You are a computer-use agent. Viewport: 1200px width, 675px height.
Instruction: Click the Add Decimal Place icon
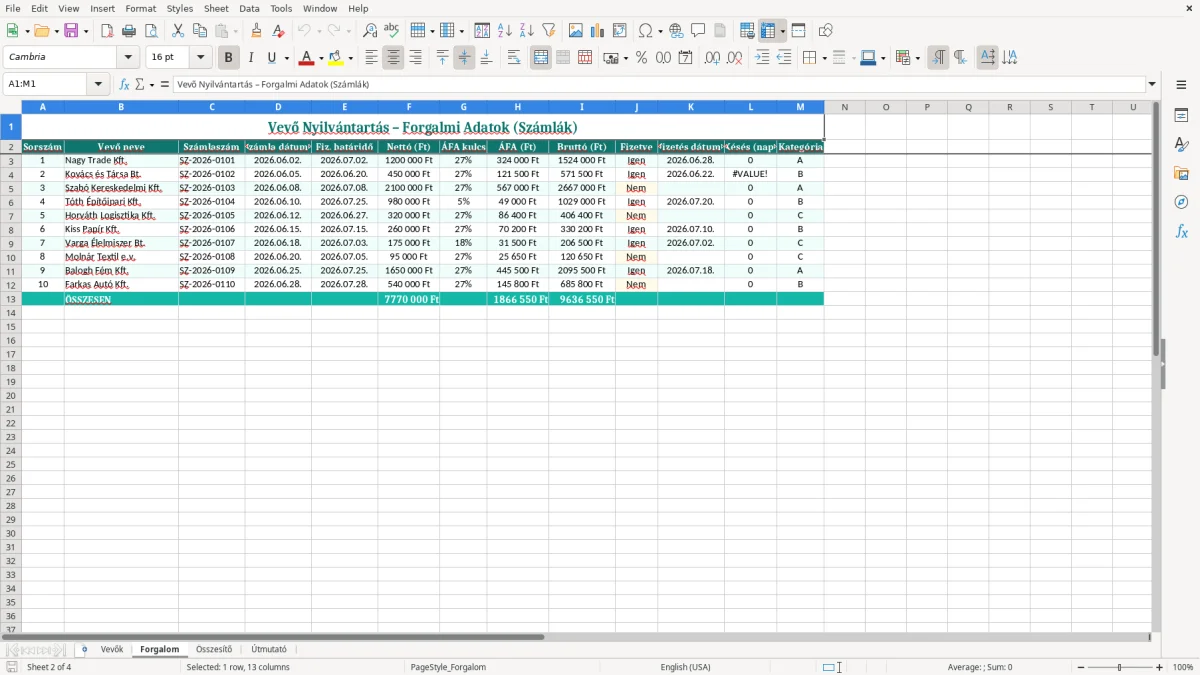click(x=713, y=58)
